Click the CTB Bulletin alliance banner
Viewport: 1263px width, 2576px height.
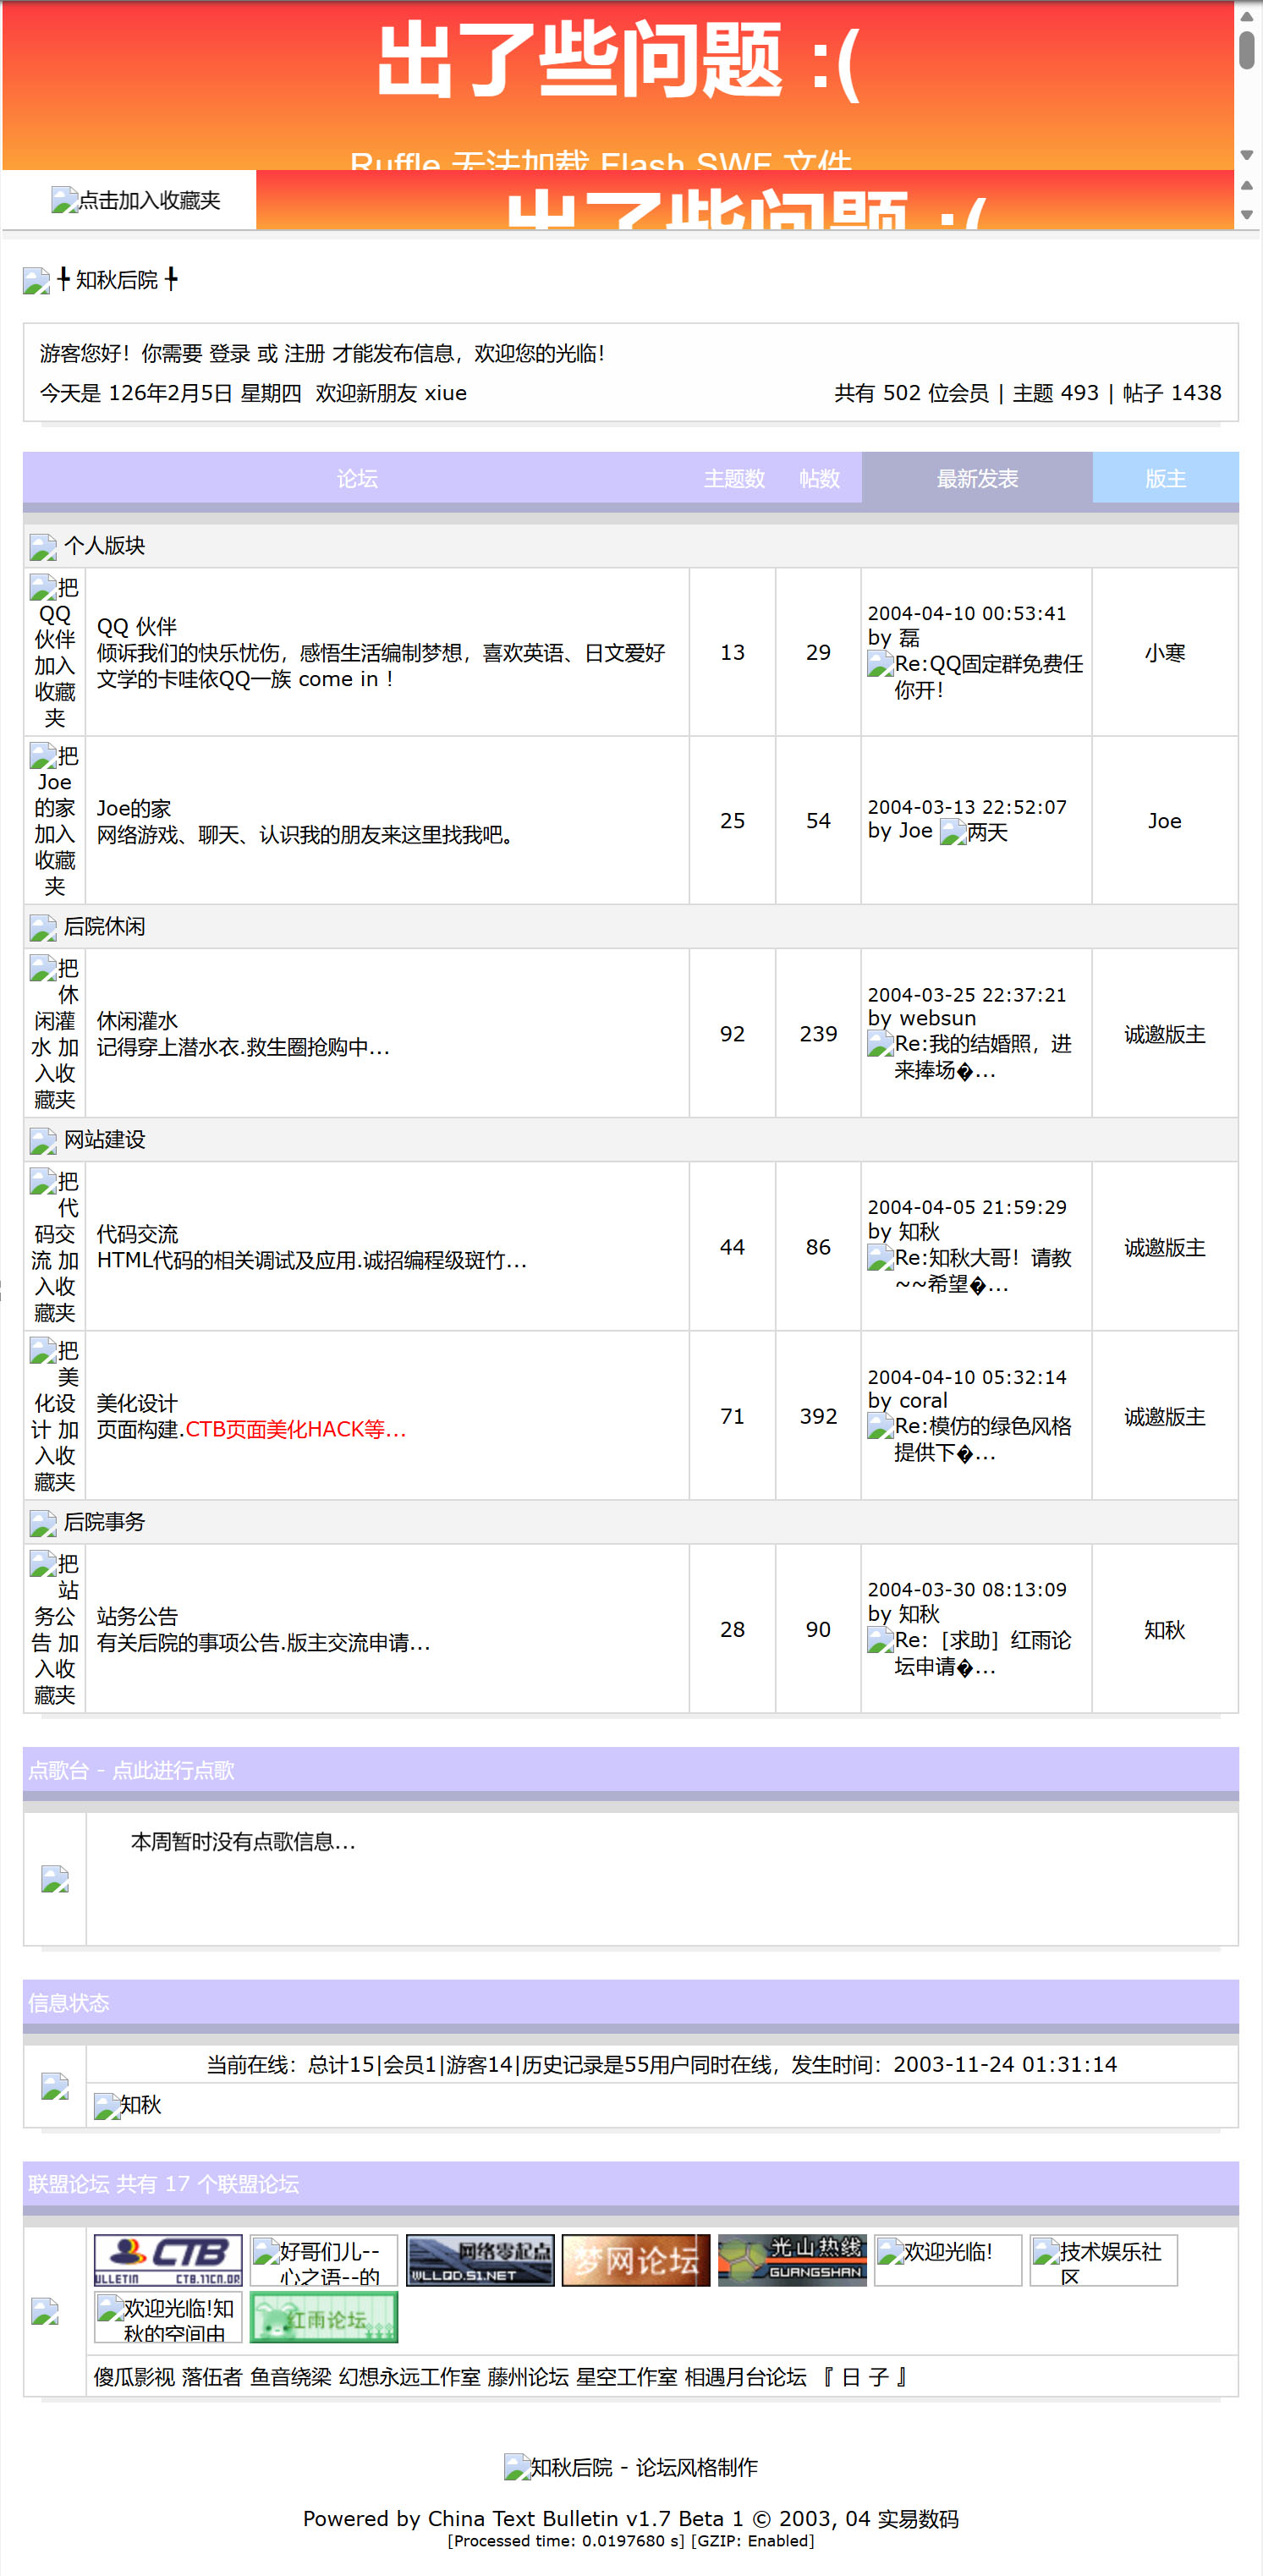point(168,2258)
